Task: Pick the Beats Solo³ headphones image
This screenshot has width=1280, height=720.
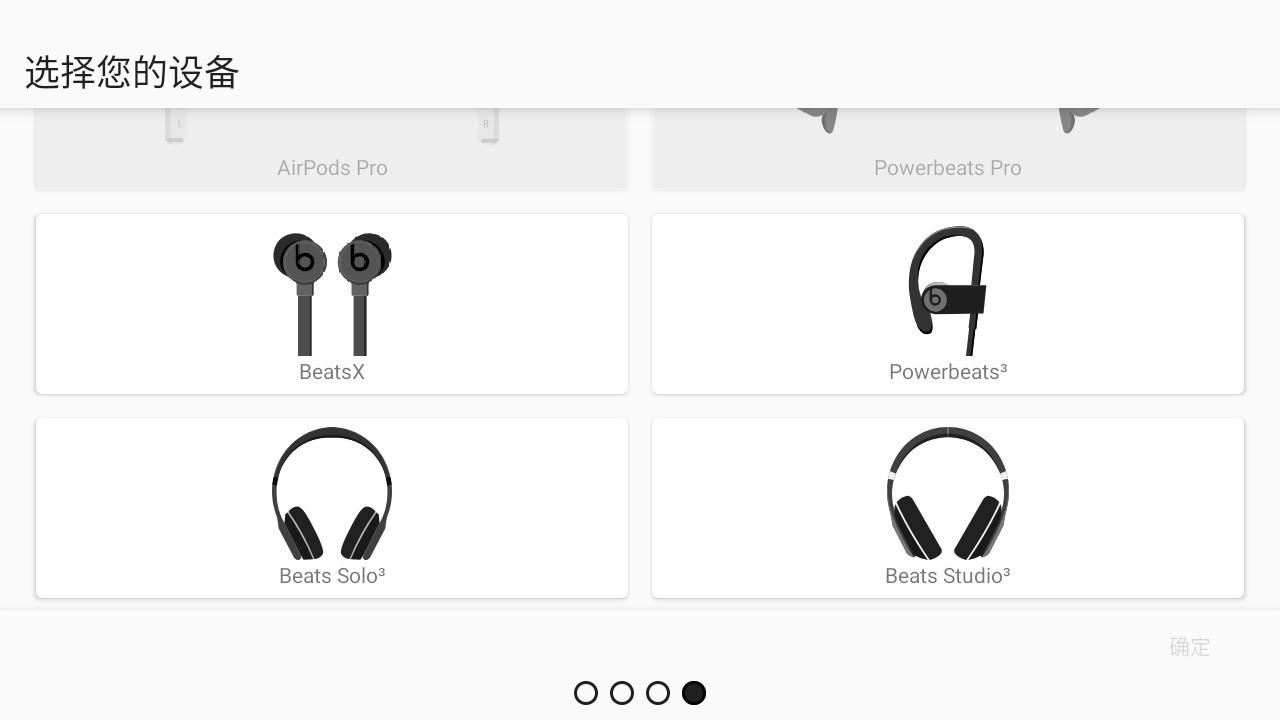Action: [x=332, y=494]
